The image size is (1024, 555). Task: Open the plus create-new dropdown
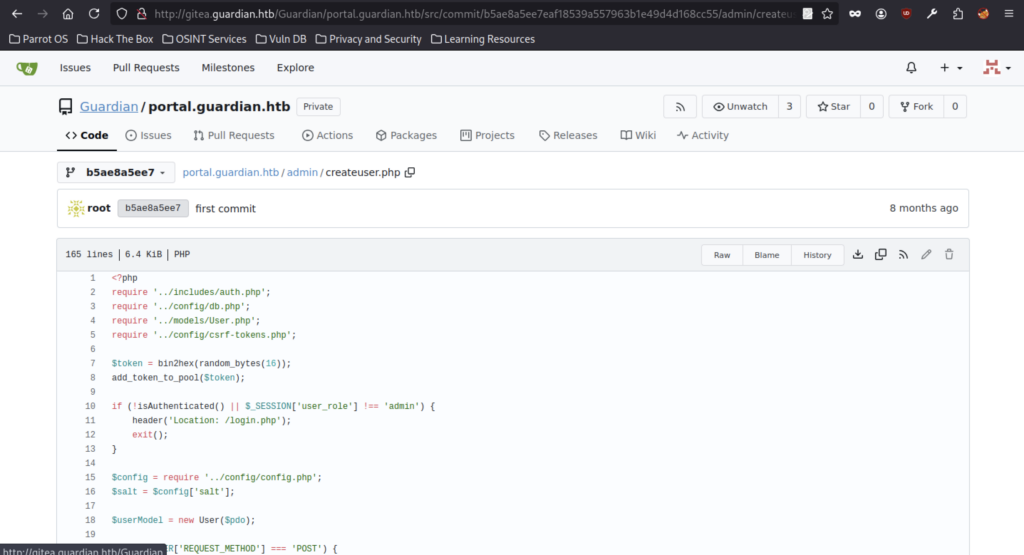(950, 68)
